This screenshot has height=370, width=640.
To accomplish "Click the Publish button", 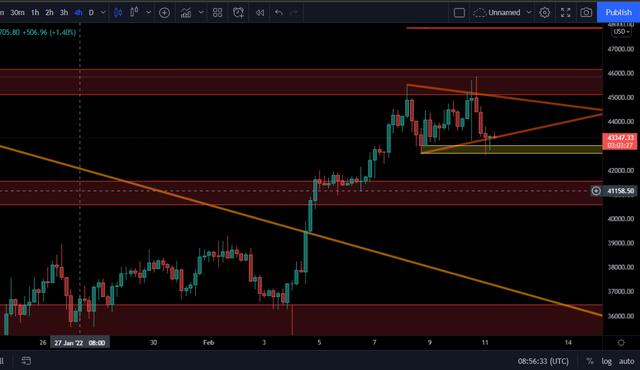I will [x=618, y=12].
